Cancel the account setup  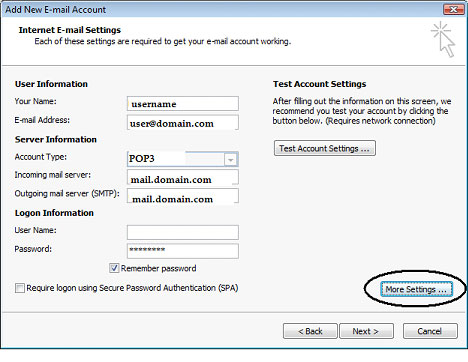(x=430, y=331)
